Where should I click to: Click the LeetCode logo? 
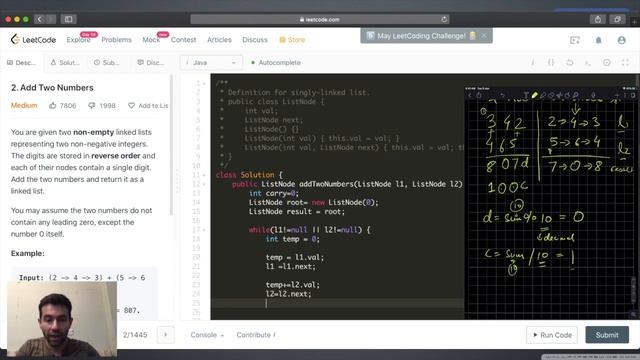pyautogui.click(x=33, y=40)
